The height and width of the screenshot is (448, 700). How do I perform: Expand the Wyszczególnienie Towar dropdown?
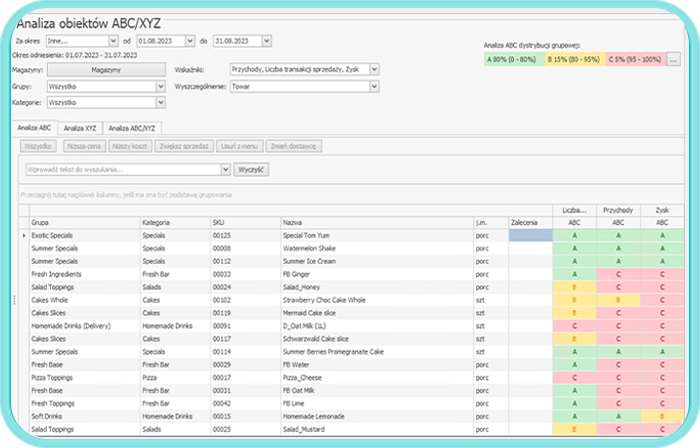(x=374, y=86)
